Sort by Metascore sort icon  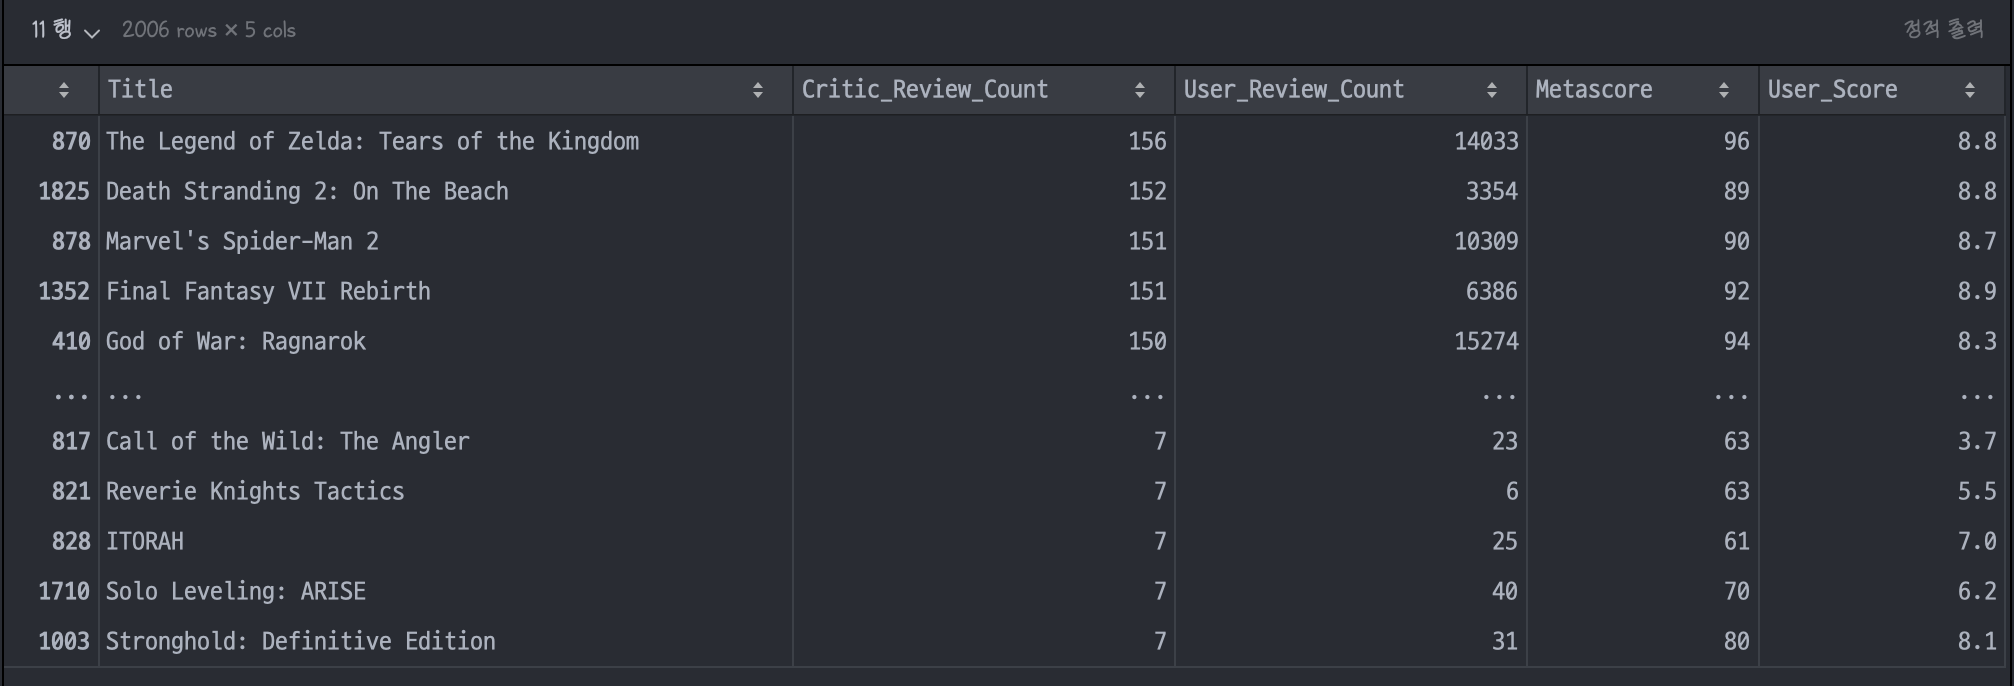1724,90
